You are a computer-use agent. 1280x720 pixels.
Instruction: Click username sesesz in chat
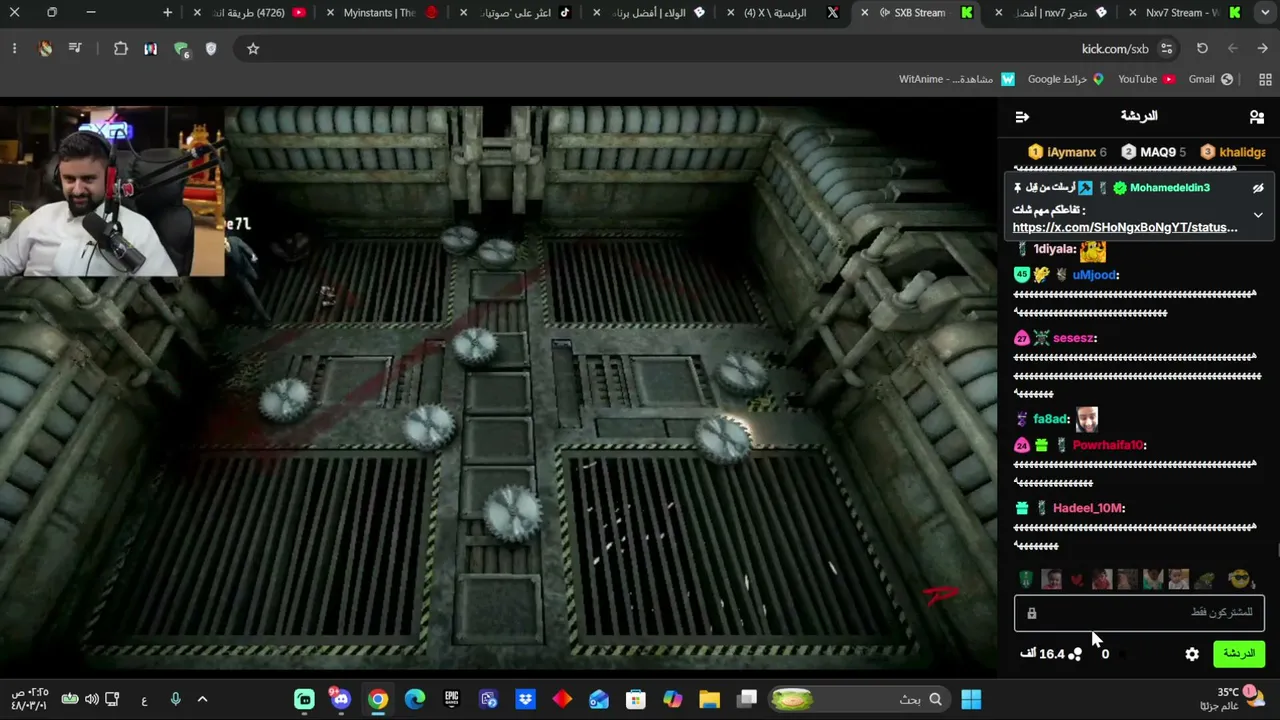pos(1075,338)
